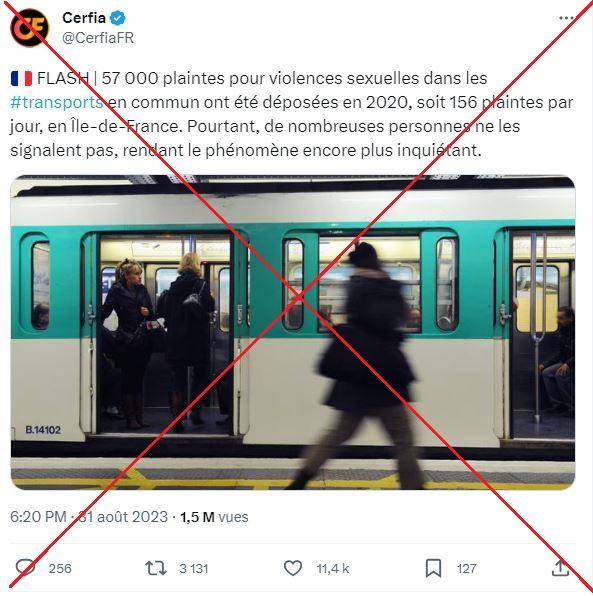The height and width of the screenshot is (596, 593).
Task: Bookmark the tweet with bookmark icon
Action: [x=433, y=568]
